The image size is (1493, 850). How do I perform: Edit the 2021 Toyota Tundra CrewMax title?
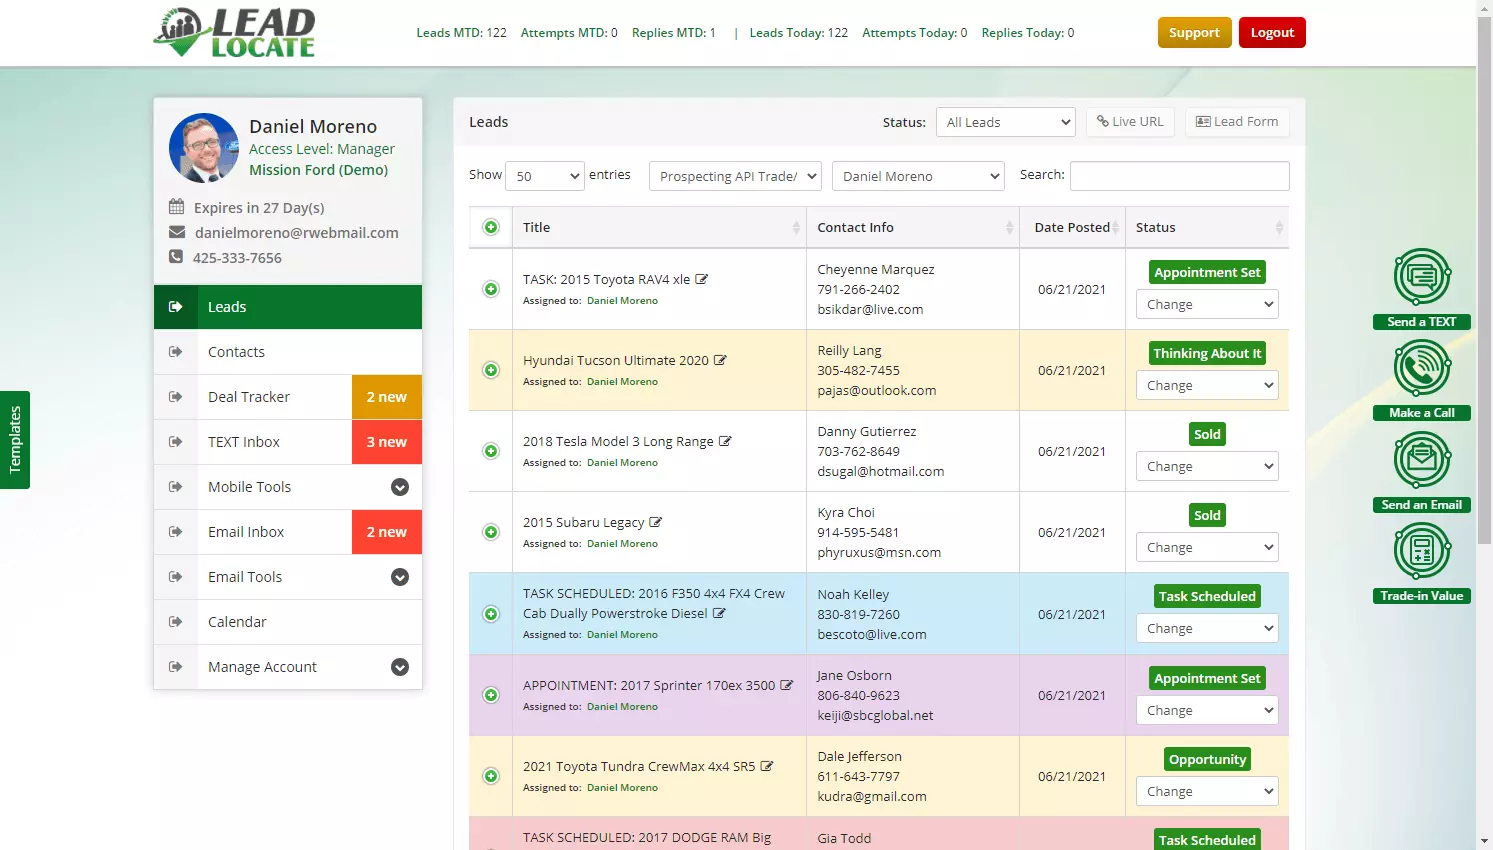(x=767, y=766)
